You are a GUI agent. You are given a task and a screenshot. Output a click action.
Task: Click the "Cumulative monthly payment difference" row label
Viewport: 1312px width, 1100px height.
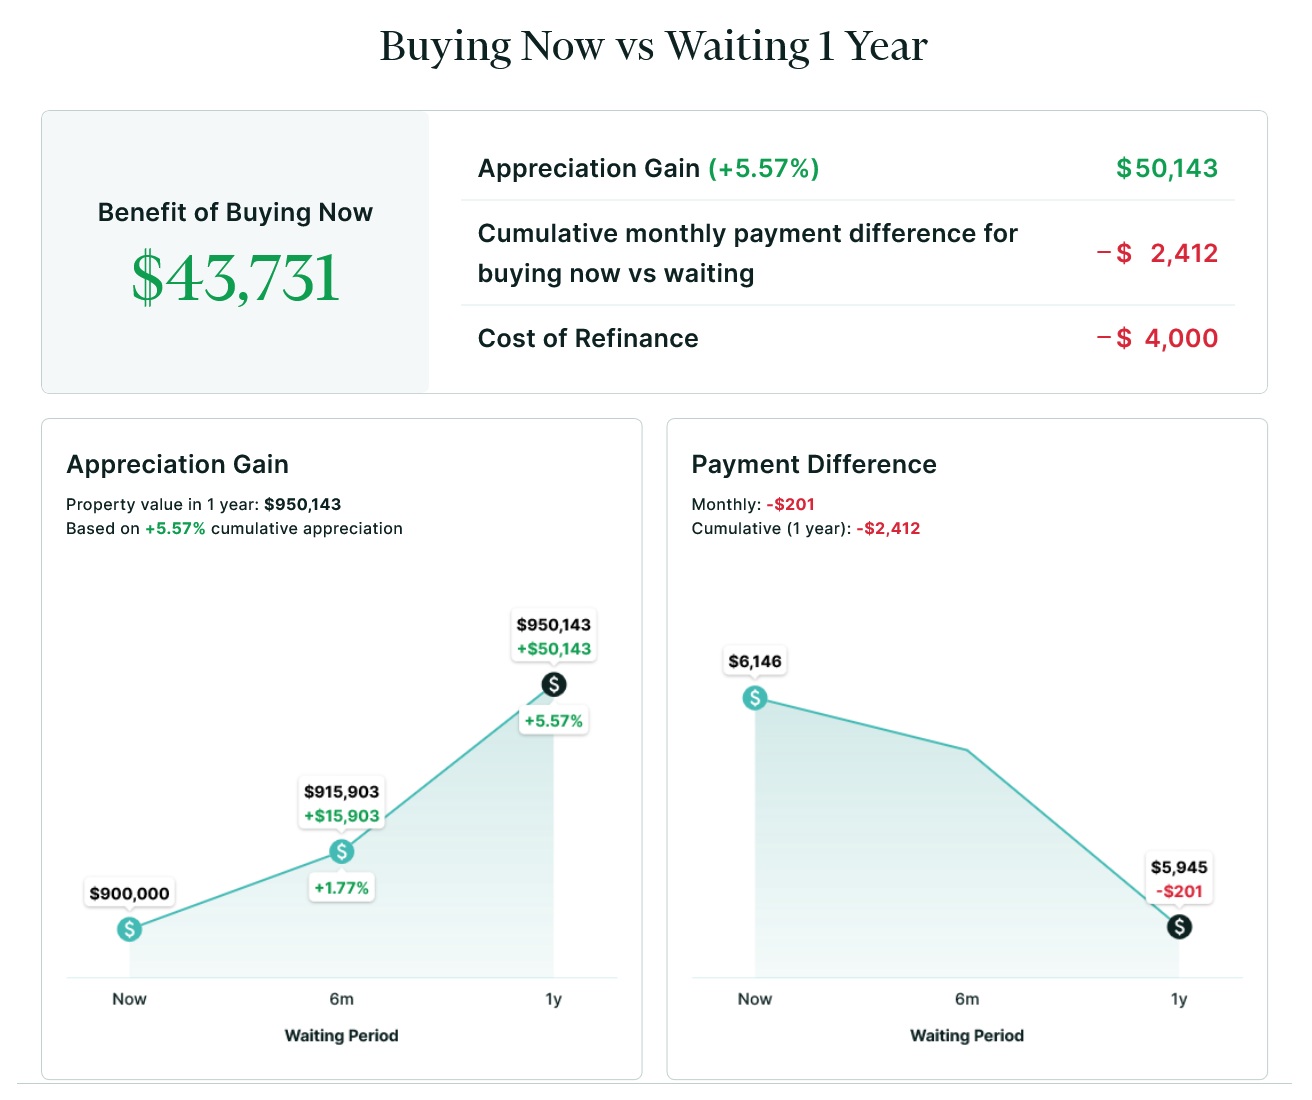[747, 253]
